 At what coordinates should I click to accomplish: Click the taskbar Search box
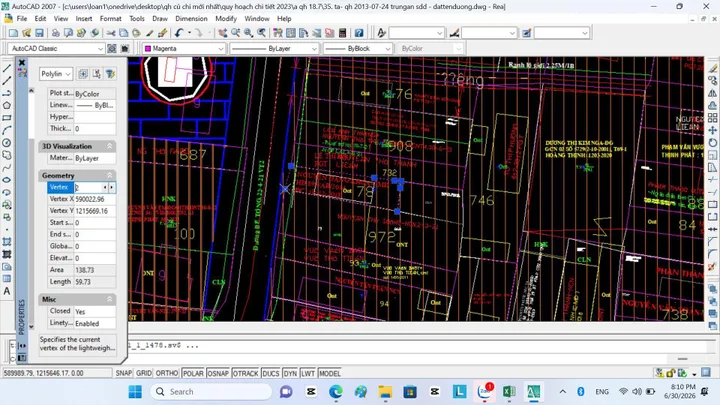211,392
